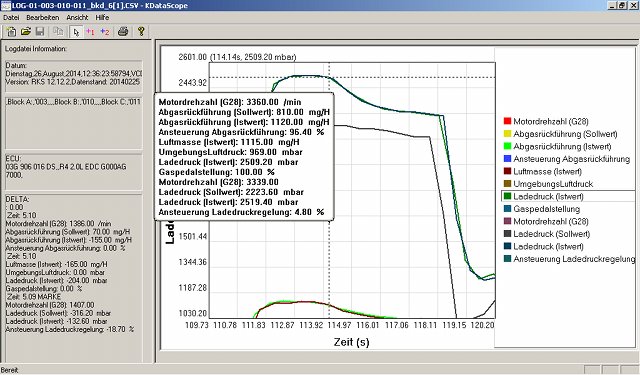Select legend entry Luftmasse (Istwert)
Image resolution: width=640 pixels, height=375 pixels.
coord(547,171)
